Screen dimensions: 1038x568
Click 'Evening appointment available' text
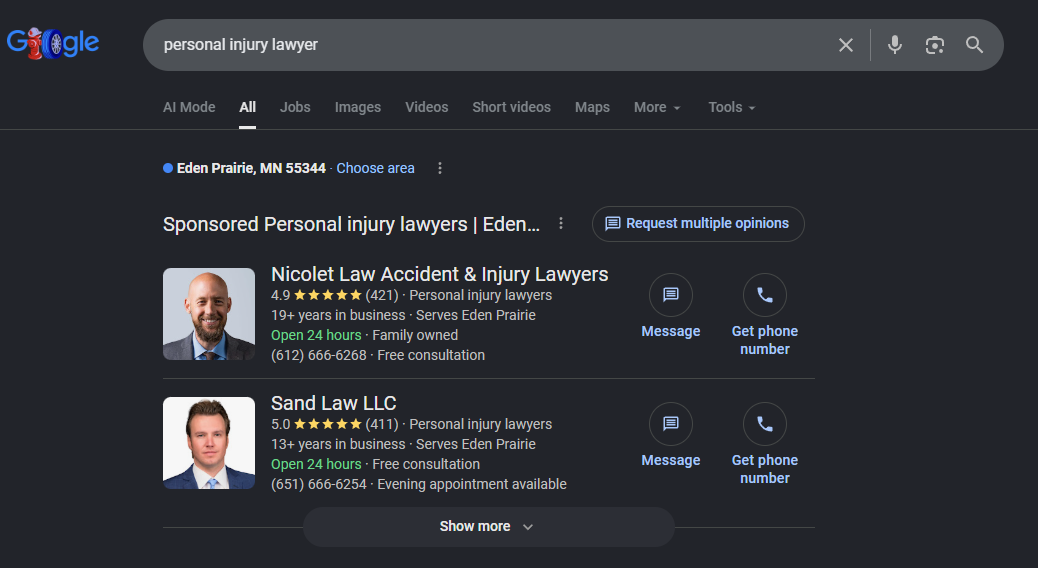point(472,485)
